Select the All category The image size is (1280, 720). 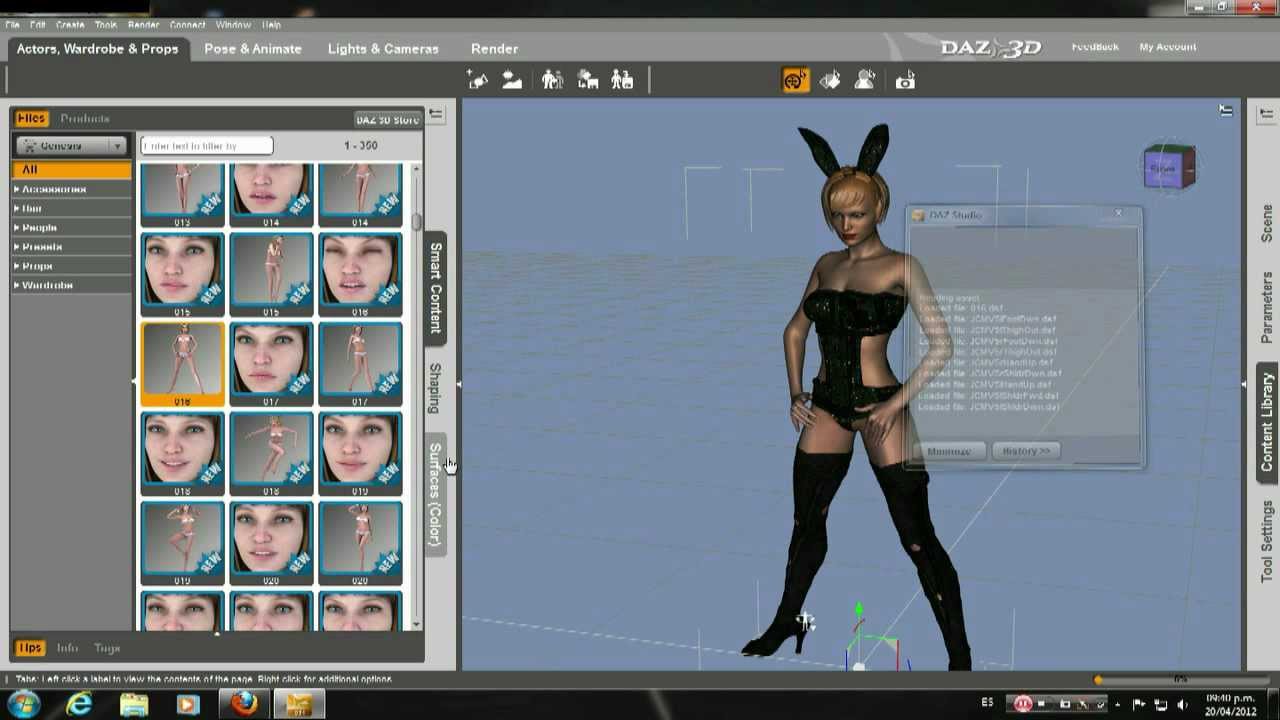pos(71,169)
